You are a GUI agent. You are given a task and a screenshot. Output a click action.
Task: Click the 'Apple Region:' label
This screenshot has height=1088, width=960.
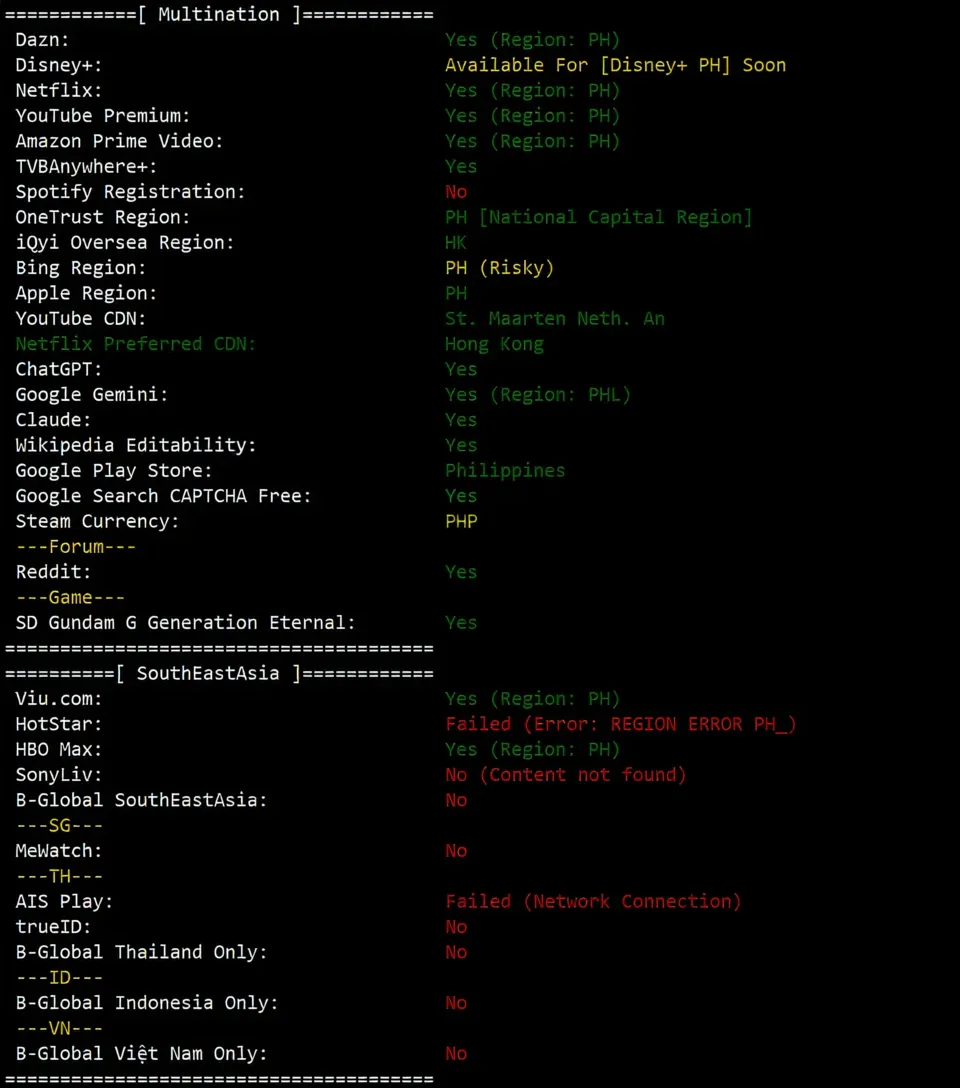coord(86,294)
